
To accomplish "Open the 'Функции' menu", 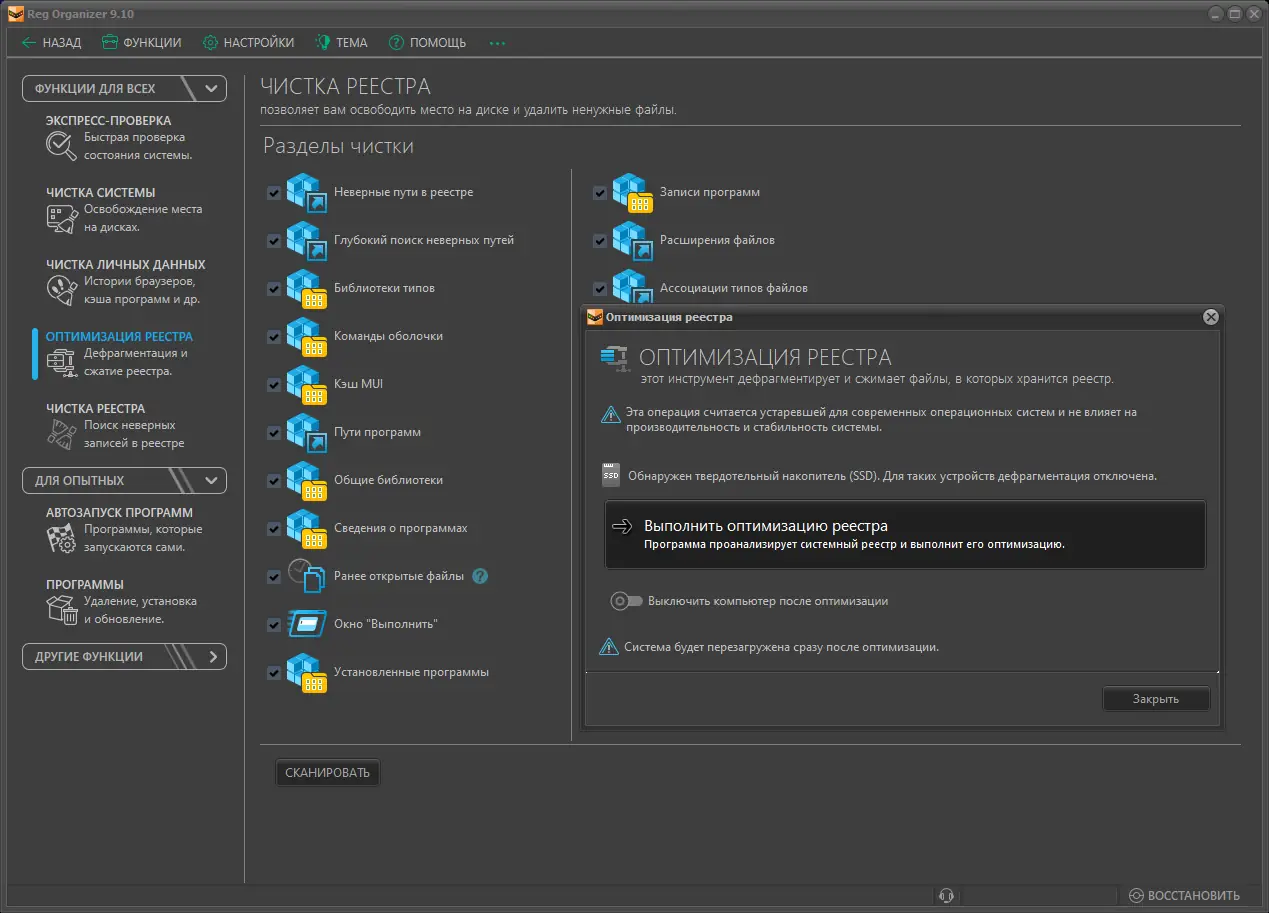I will tap(142, 43).
